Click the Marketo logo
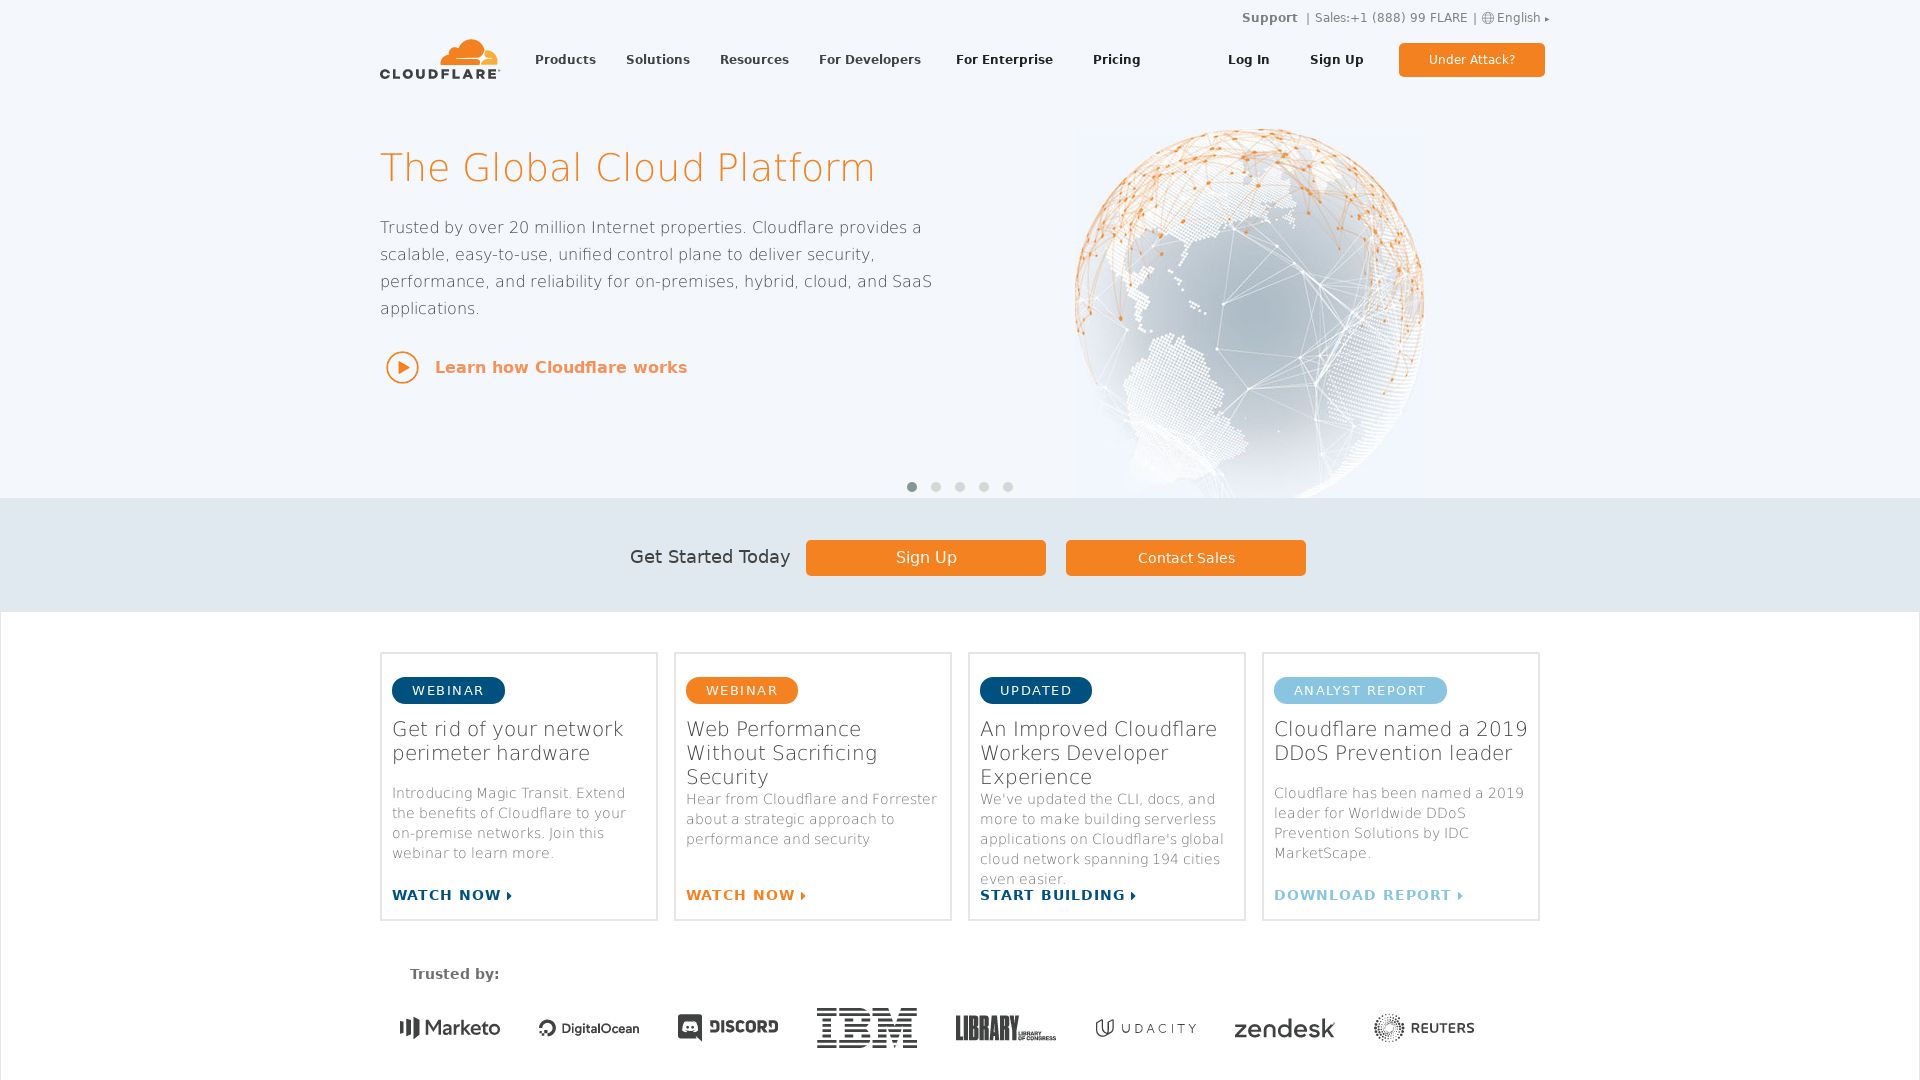Viewport: 1920px width, 1080px height. (x=450, y=1028)
